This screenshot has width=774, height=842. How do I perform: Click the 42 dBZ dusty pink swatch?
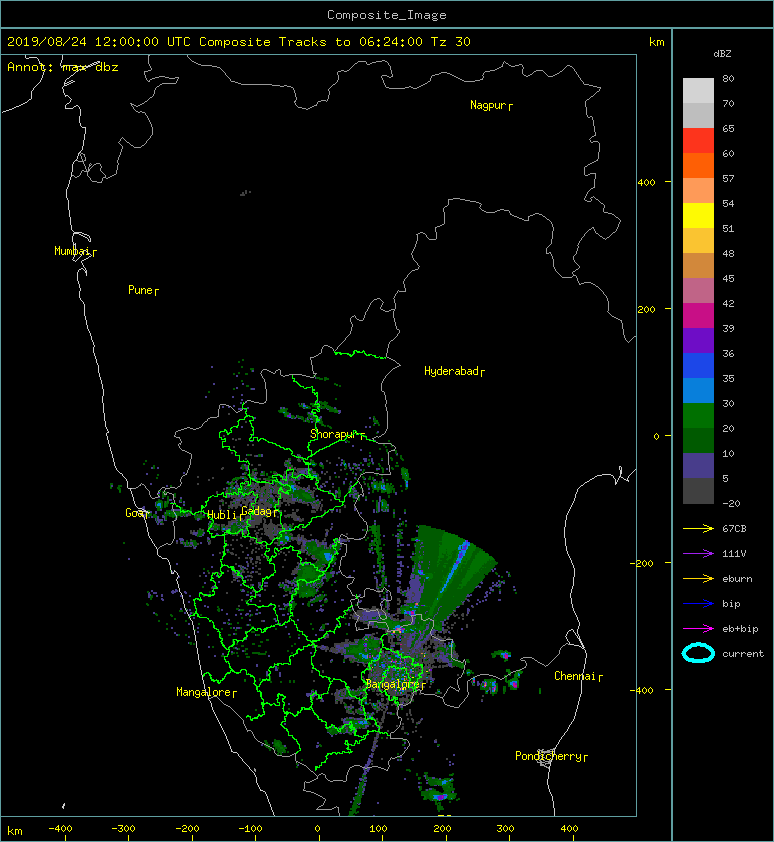(x=698, y=290)
